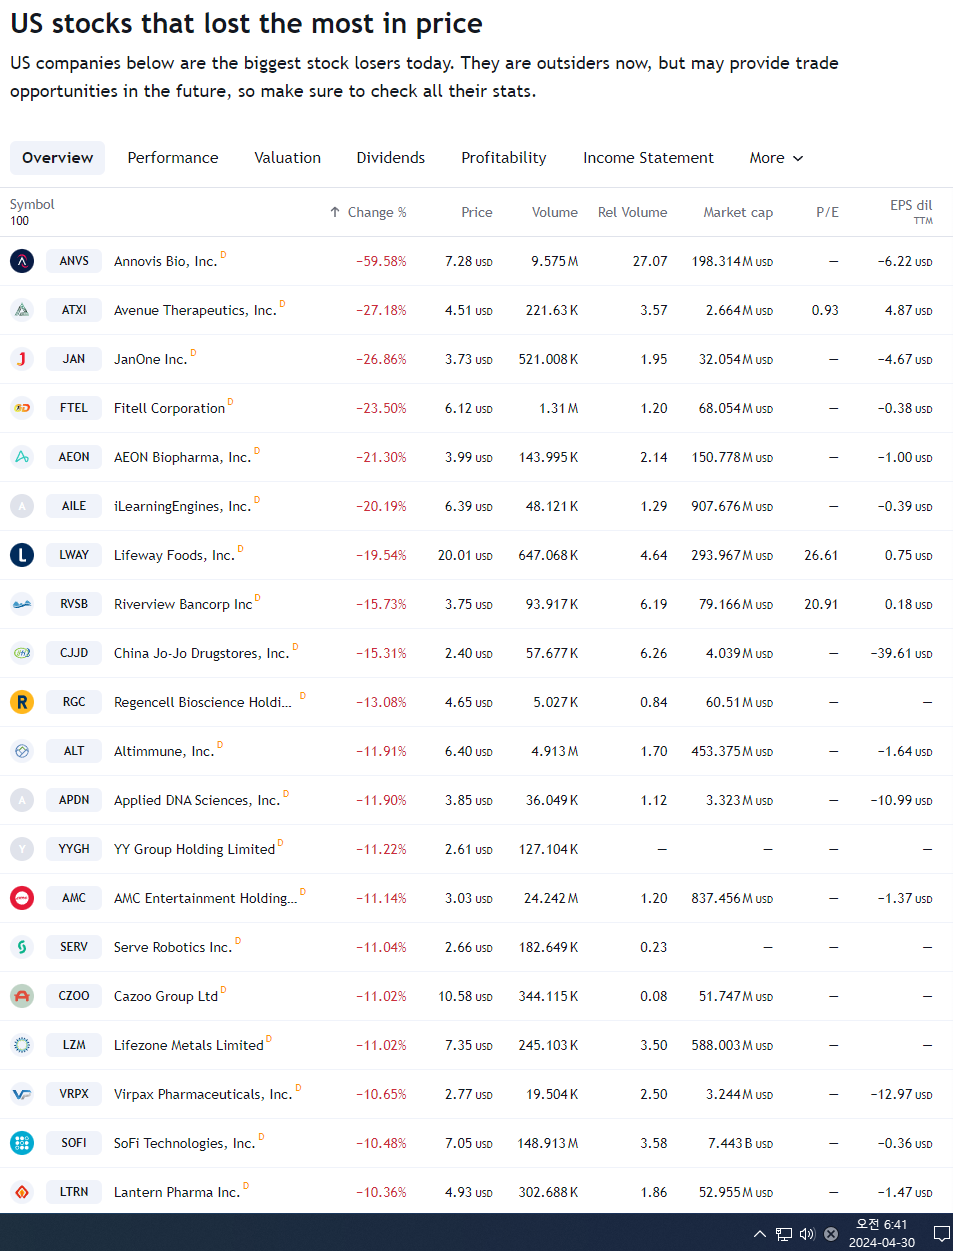The width and height of the screenshot is (953, 1251).
Task: Click the Fitell Corporation logo icon
Action: point(22,408)
